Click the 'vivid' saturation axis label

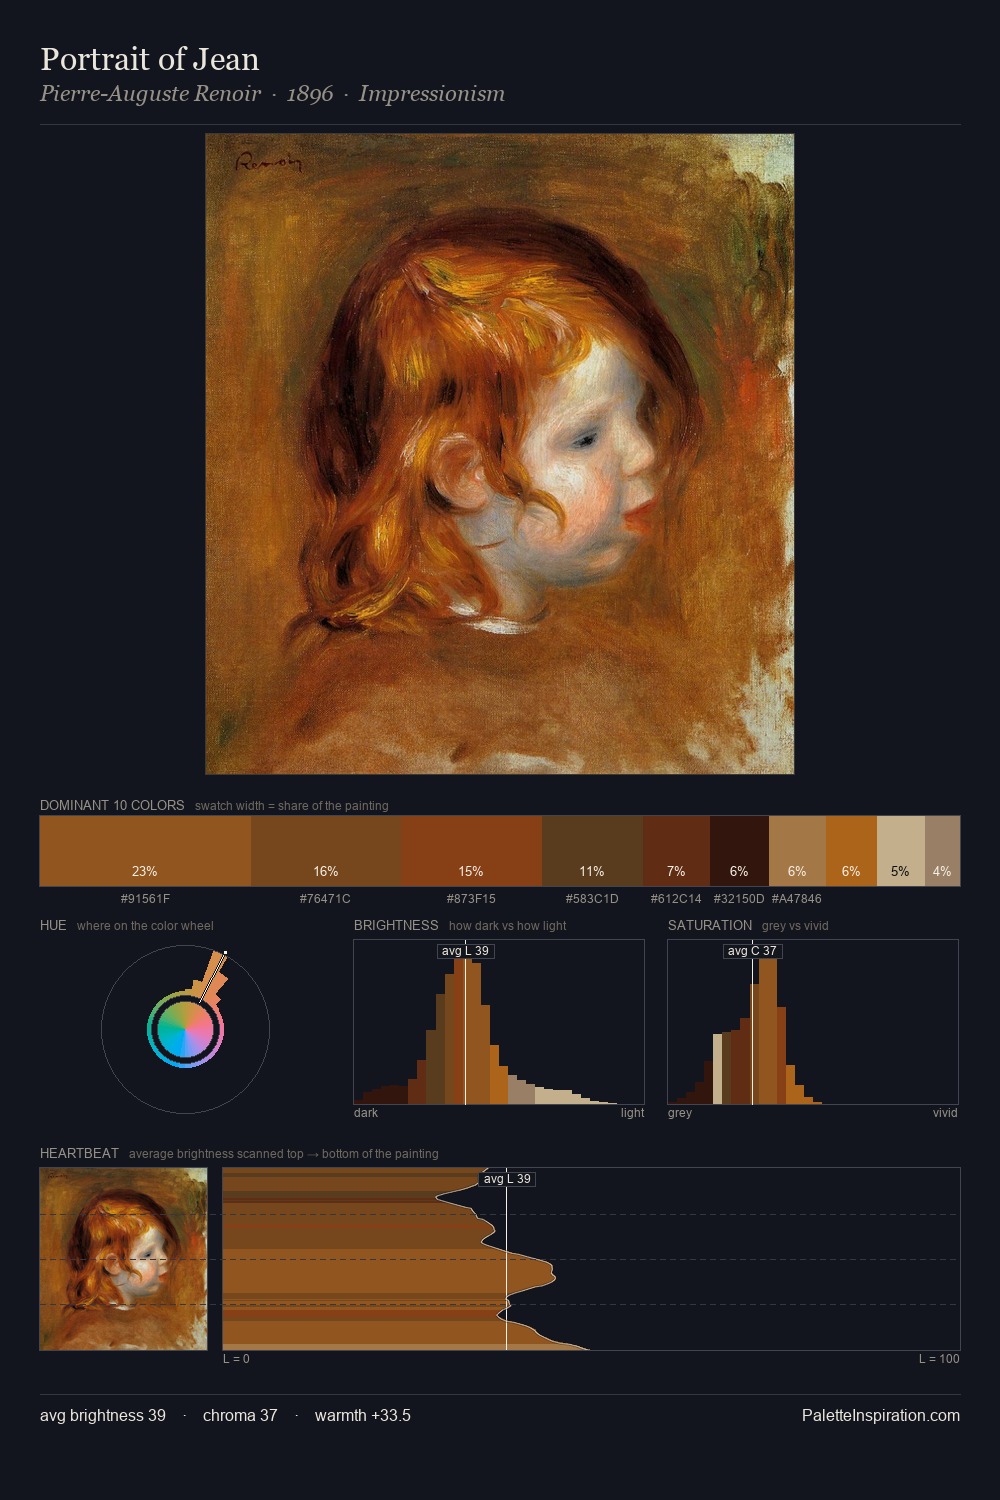[945, 1113]
